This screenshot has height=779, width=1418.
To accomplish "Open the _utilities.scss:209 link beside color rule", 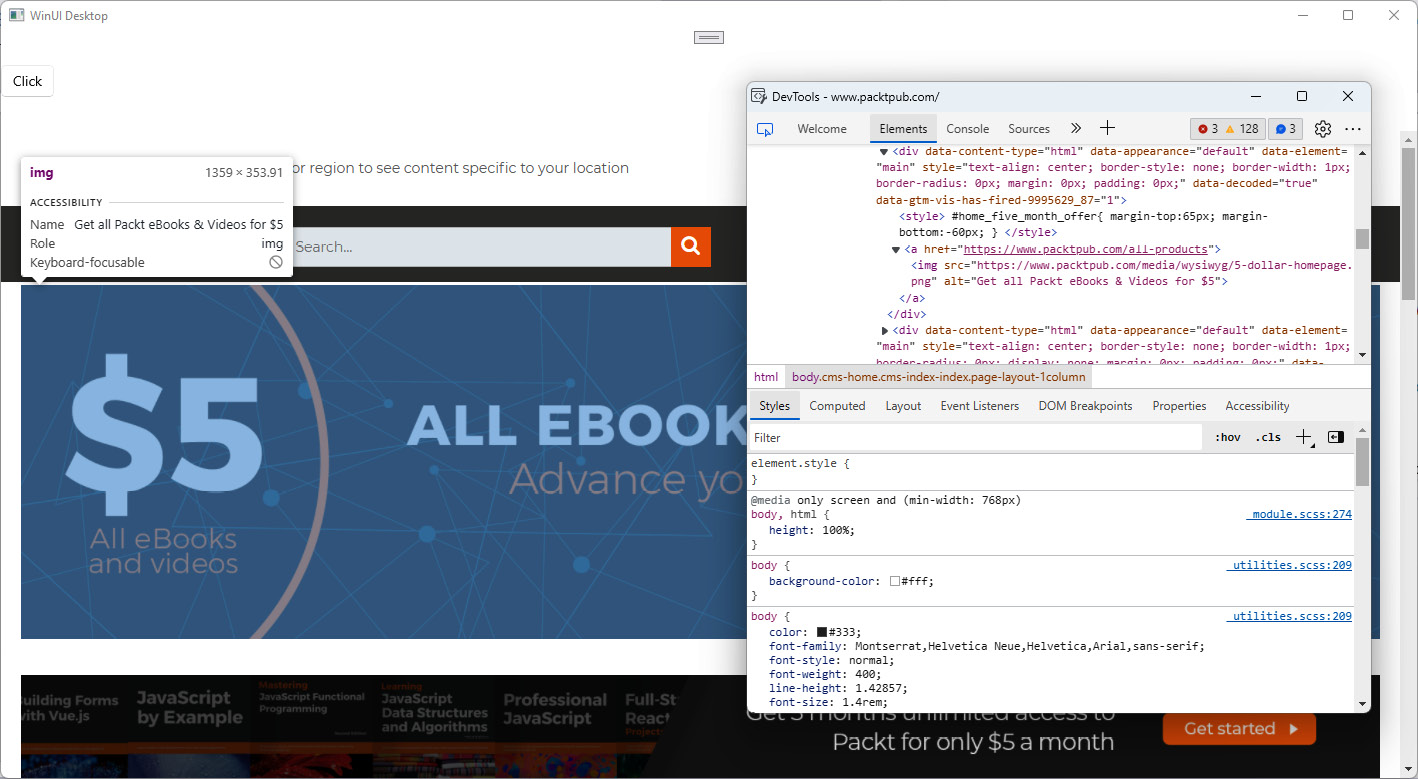I will click(1289, 616).
